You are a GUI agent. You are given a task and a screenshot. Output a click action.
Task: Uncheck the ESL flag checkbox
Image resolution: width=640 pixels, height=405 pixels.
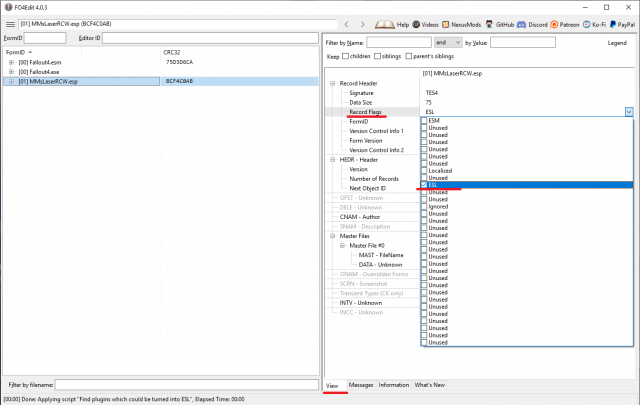point(424,185)
